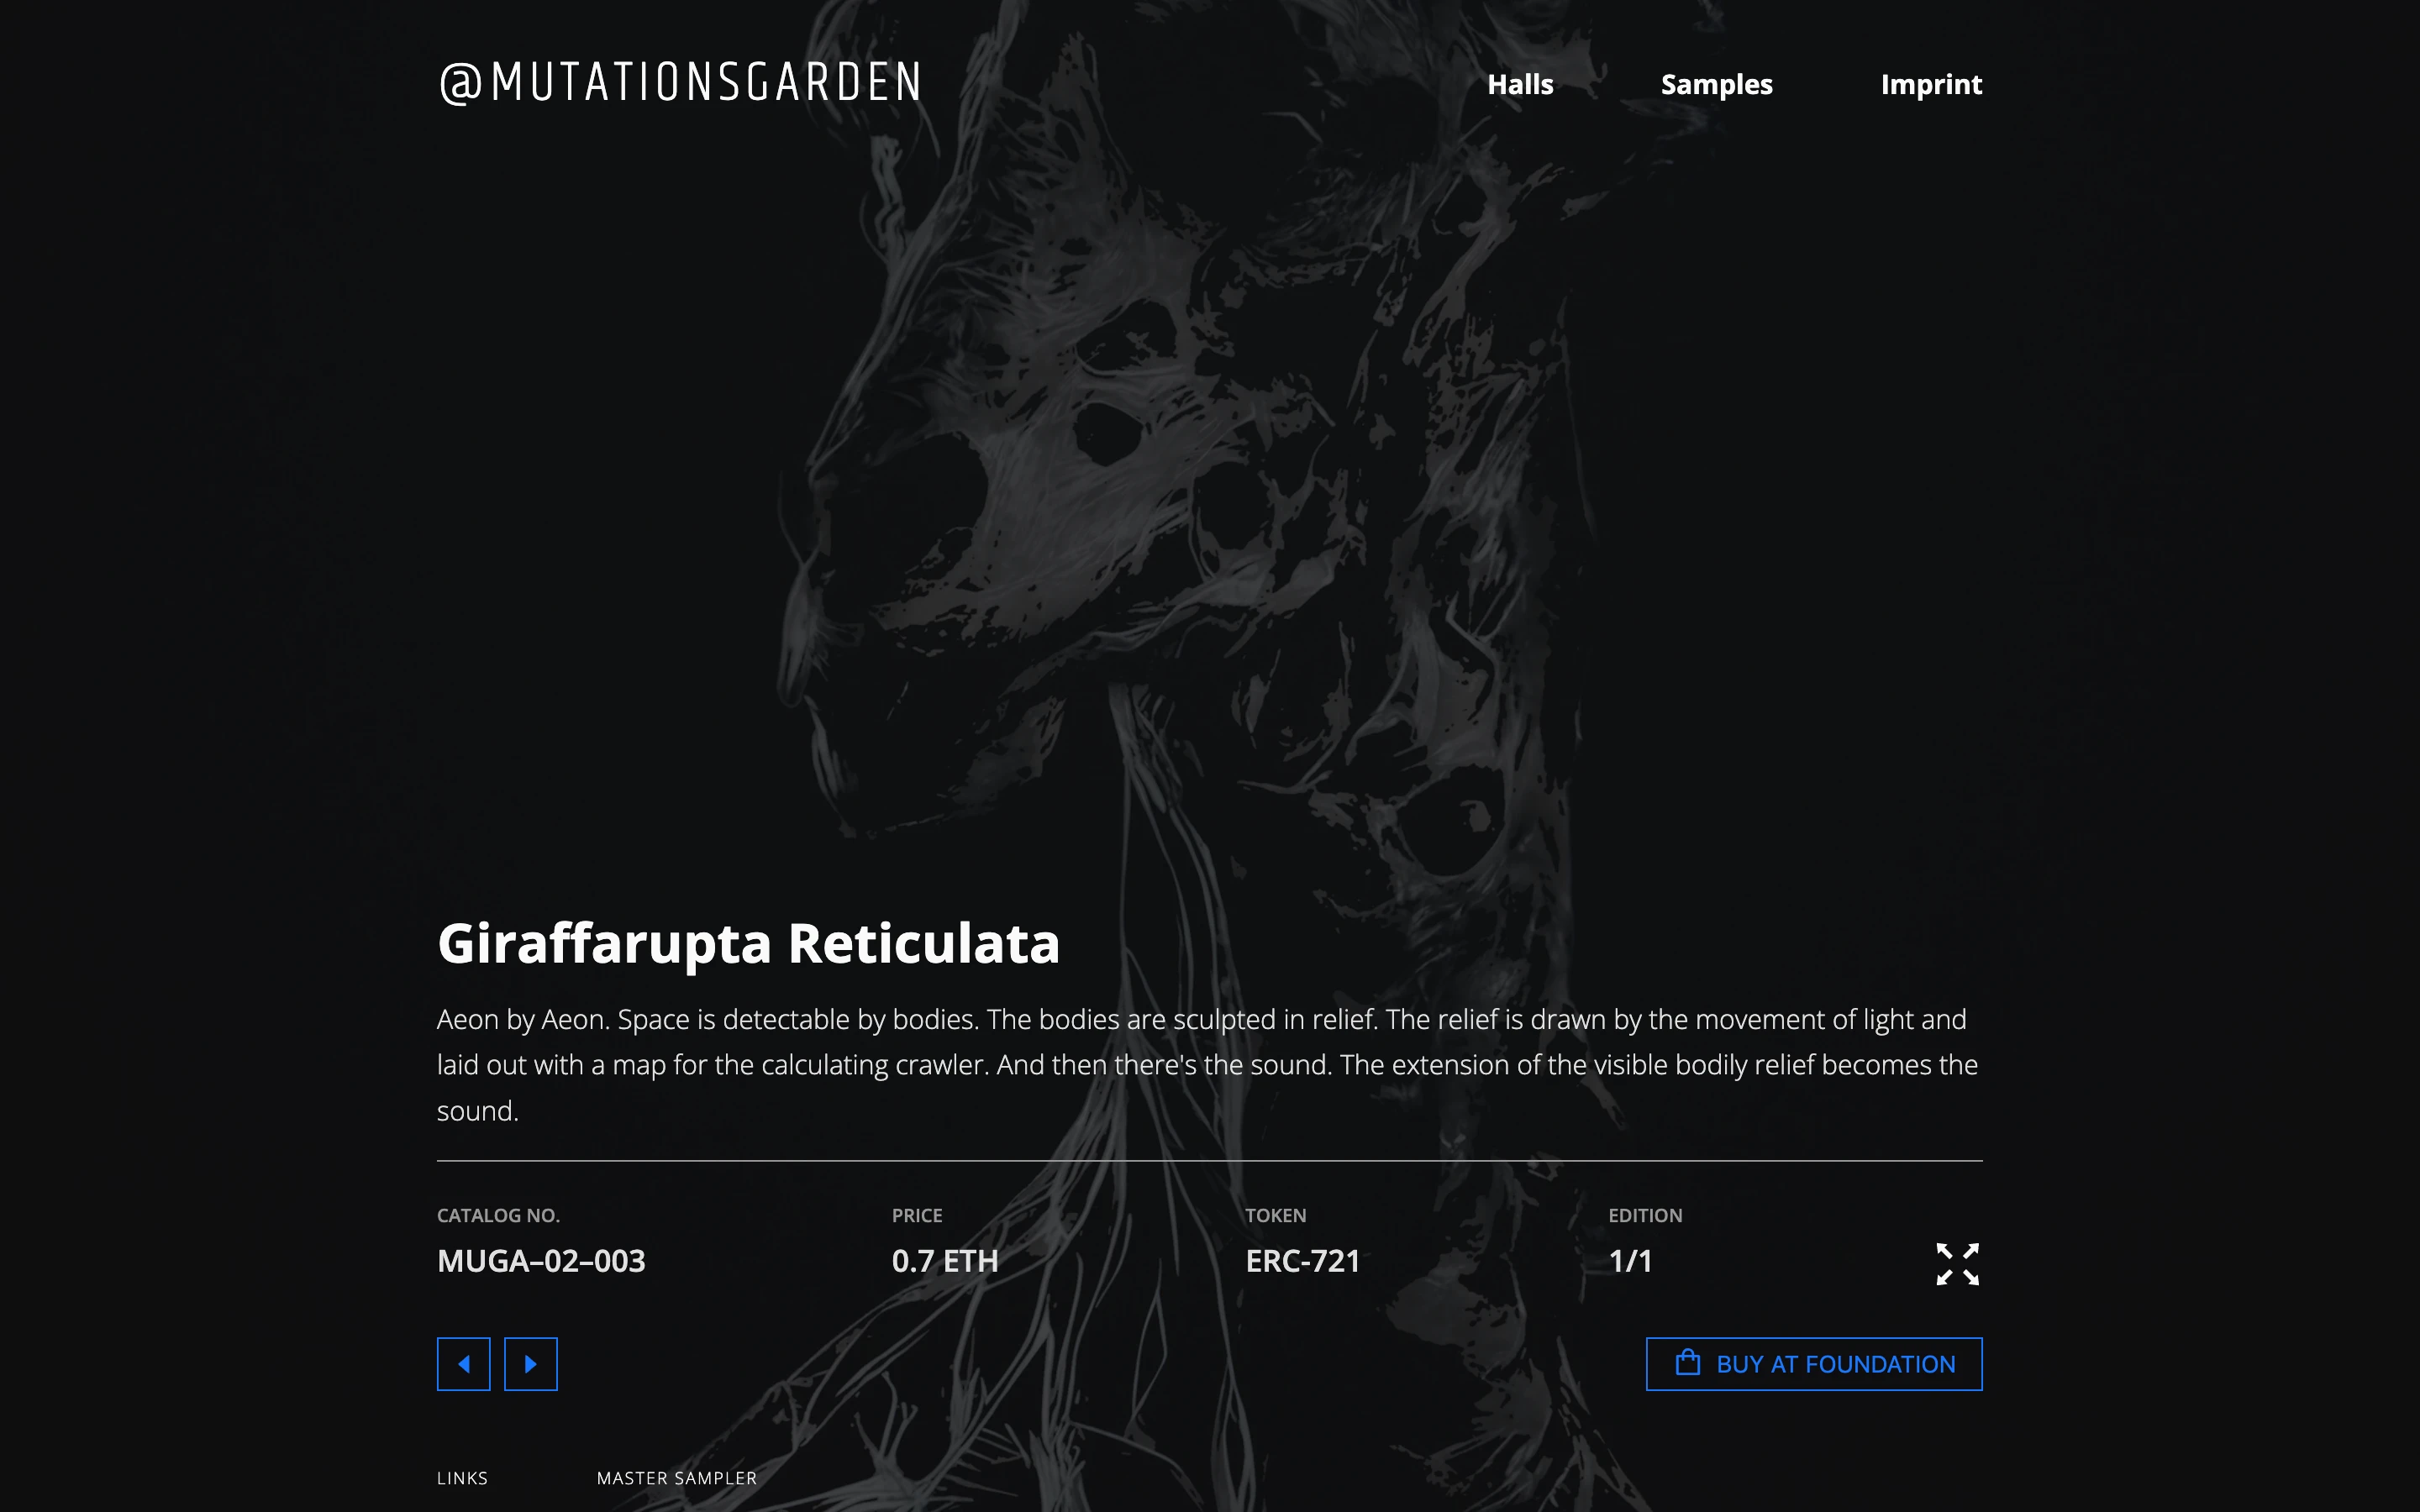This screenshot has height=1512, width=2420.
Task: Go to the Samples page
Action: [x=1716, y=84]
